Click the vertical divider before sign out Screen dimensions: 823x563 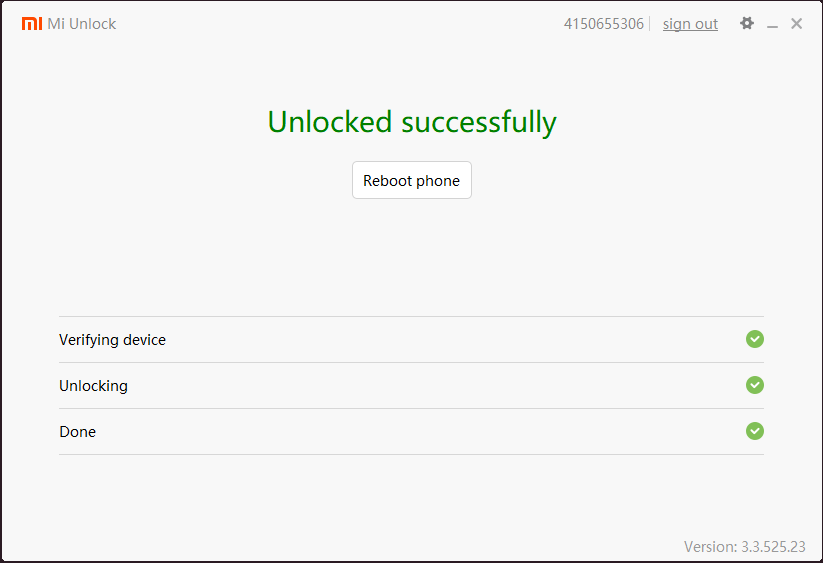[x=650, y=24]
